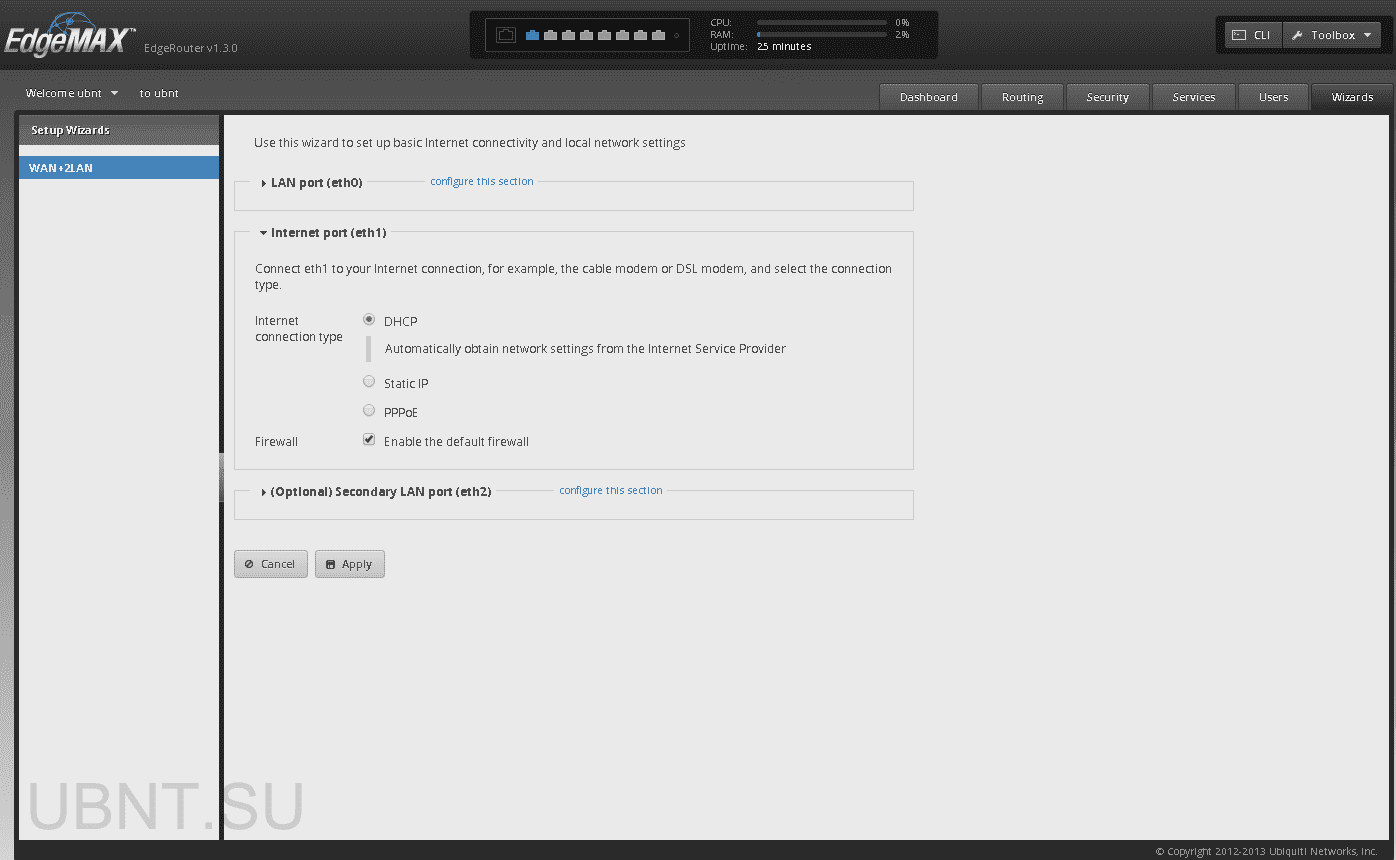Click the terminal icon on CLI button

click(1238, 35)
